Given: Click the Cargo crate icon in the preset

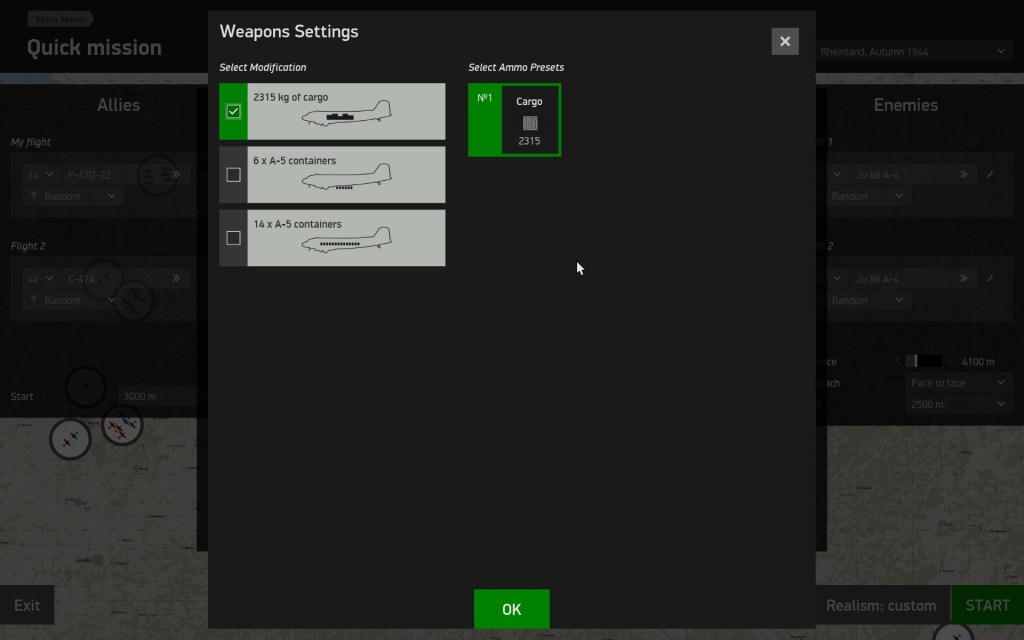Looking at the screenshot, I should point(530,124).
